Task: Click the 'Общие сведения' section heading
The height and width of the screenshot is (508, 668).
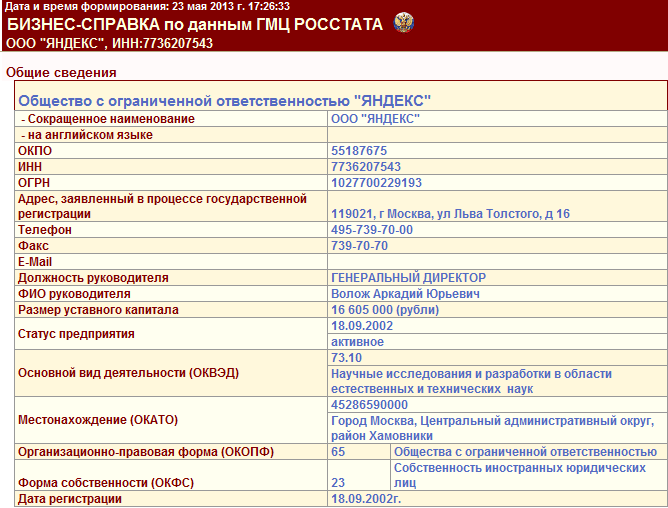Action: 61,72
